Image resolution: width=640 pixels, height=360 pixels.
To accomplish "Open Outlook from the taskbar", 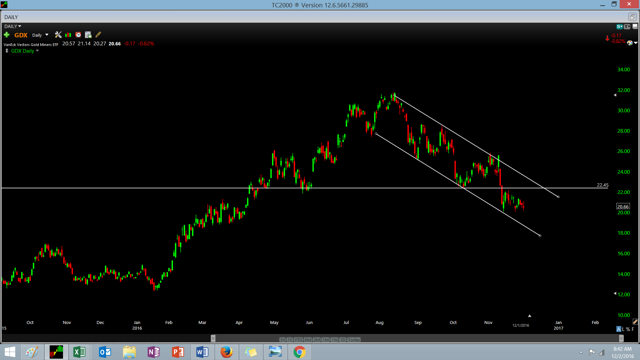I will 105,352.
